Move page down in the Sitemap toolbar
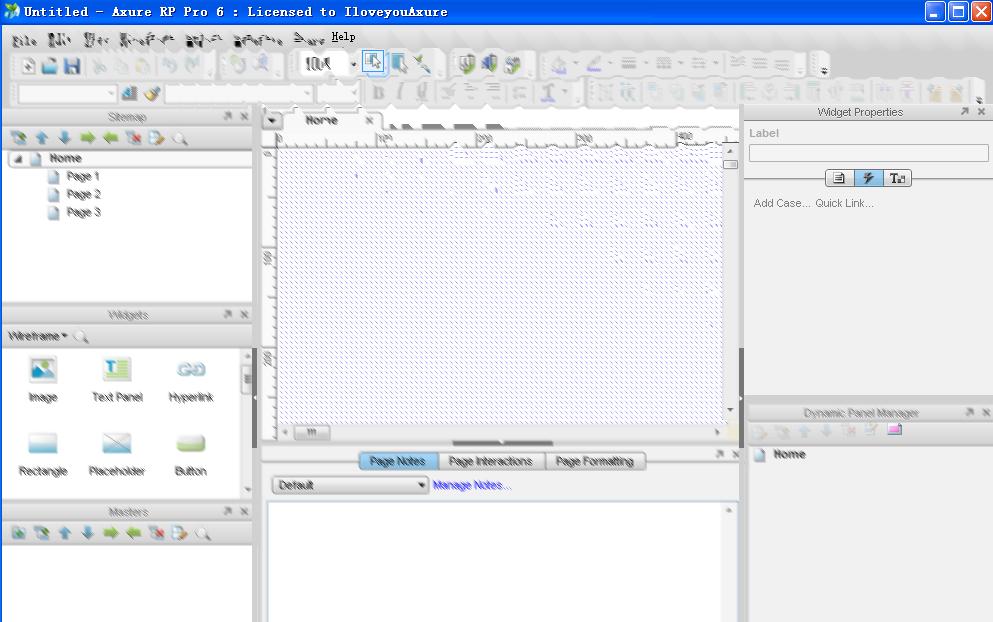Screen dimensions: 993x622 pos(65,138)
